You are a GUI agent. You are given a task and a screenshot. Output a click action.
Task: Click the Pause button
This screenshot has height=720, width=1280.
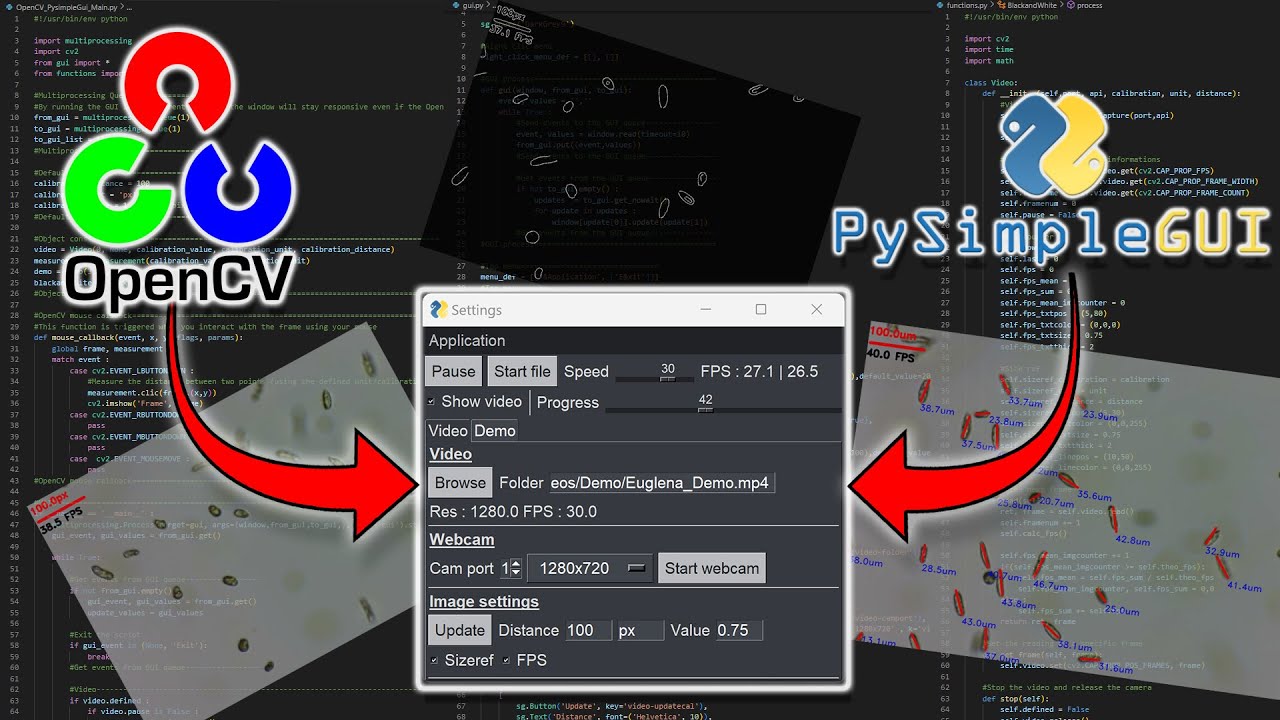[x=454, y=371]
